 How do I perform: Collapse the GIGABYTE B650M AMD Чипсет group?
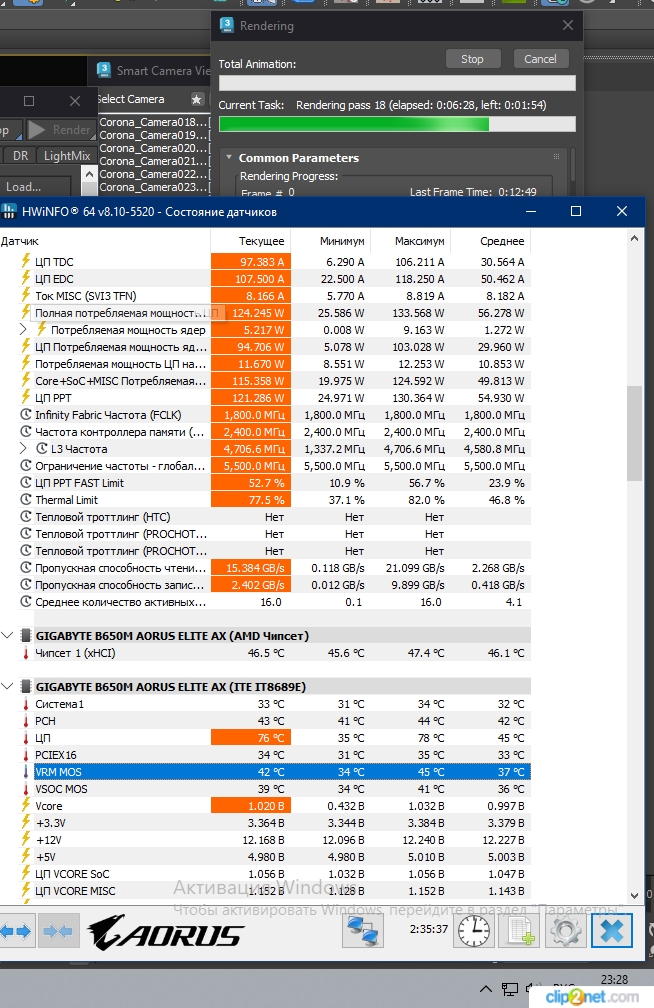point(7,635)
